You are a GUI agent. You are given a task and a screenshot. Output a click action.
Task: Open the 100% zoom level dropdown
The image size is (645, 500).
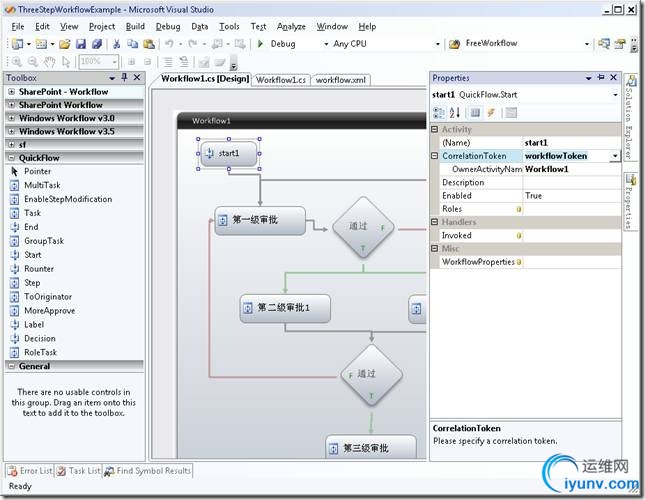[x=114, y=62]
